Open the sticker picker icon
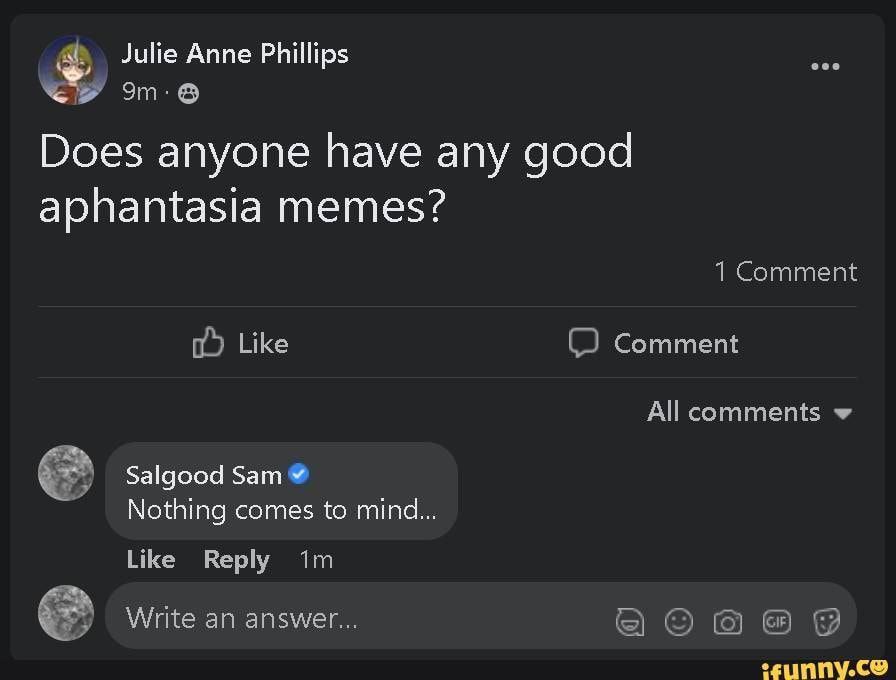The image size is (896, 680). coord(826,623)
